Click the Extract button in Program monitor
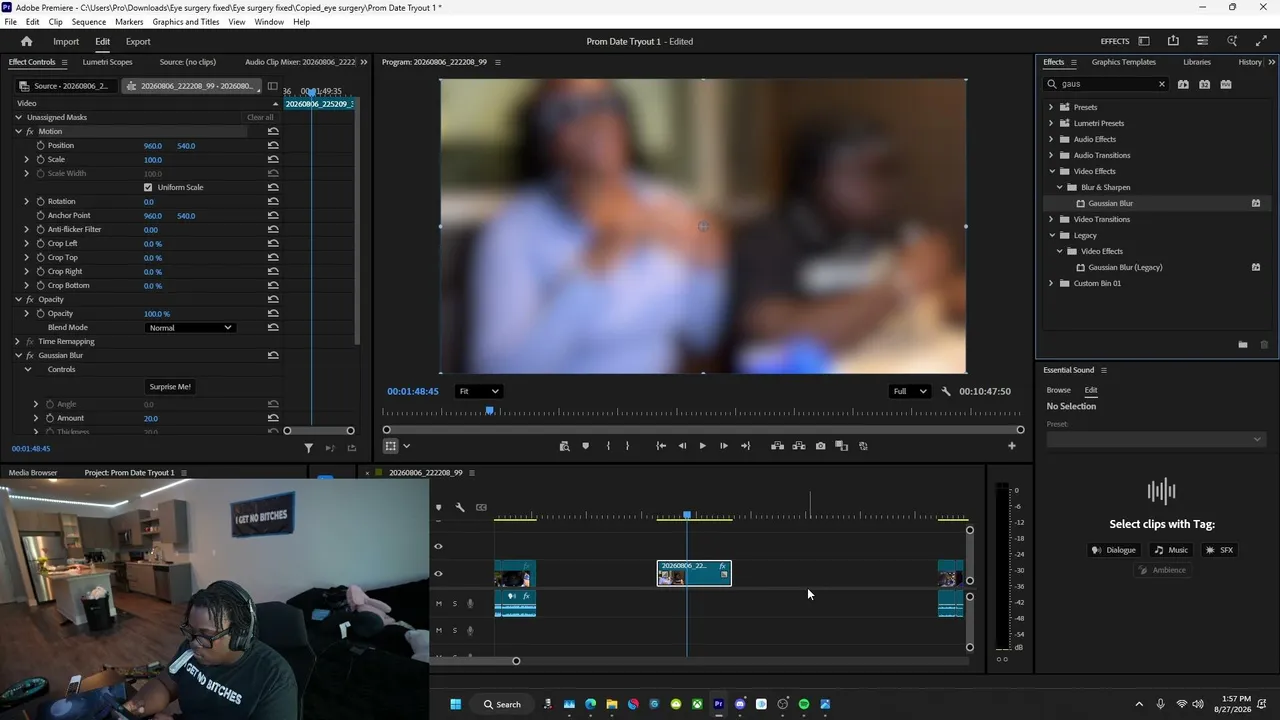Viewport: 1280px width, 720px height. click(799, 446)
